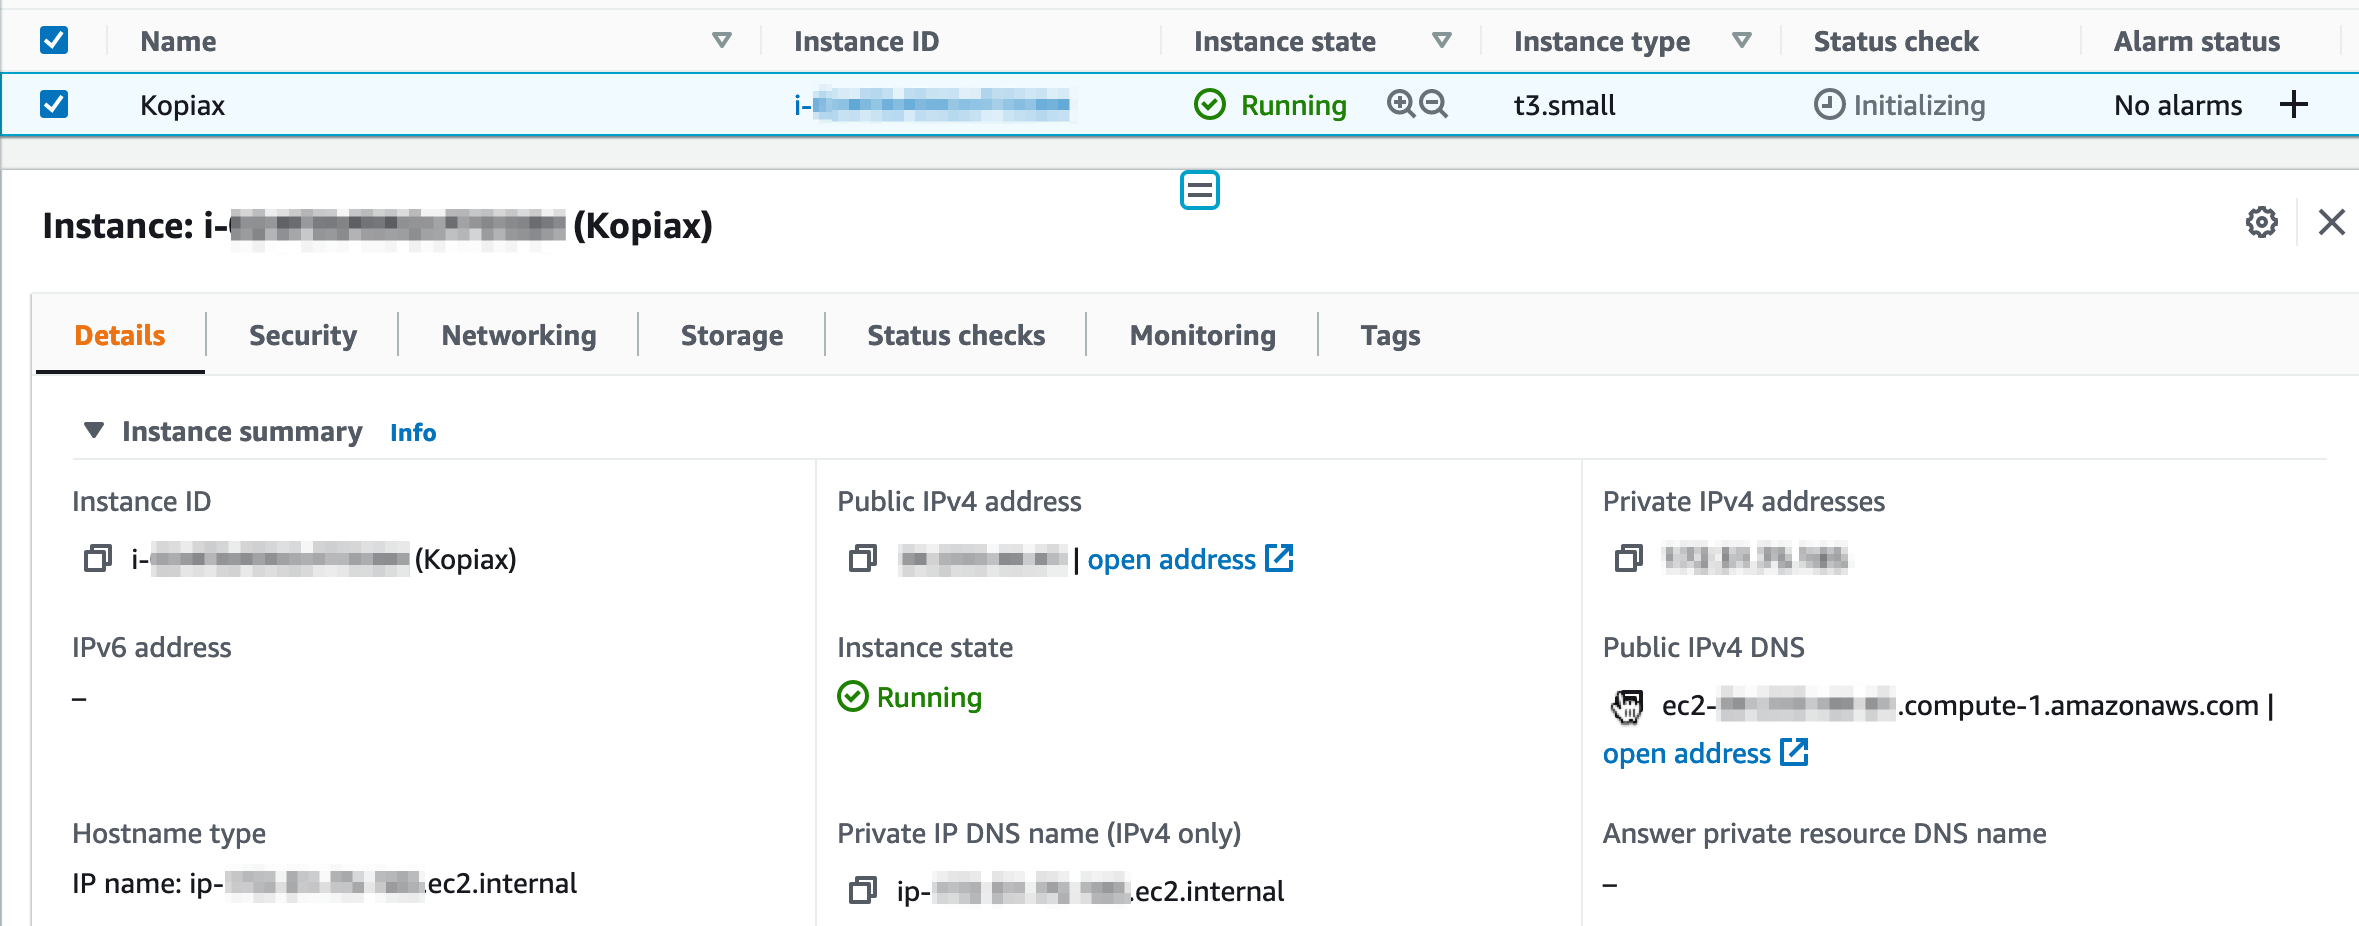Select the Details tab

120,335
